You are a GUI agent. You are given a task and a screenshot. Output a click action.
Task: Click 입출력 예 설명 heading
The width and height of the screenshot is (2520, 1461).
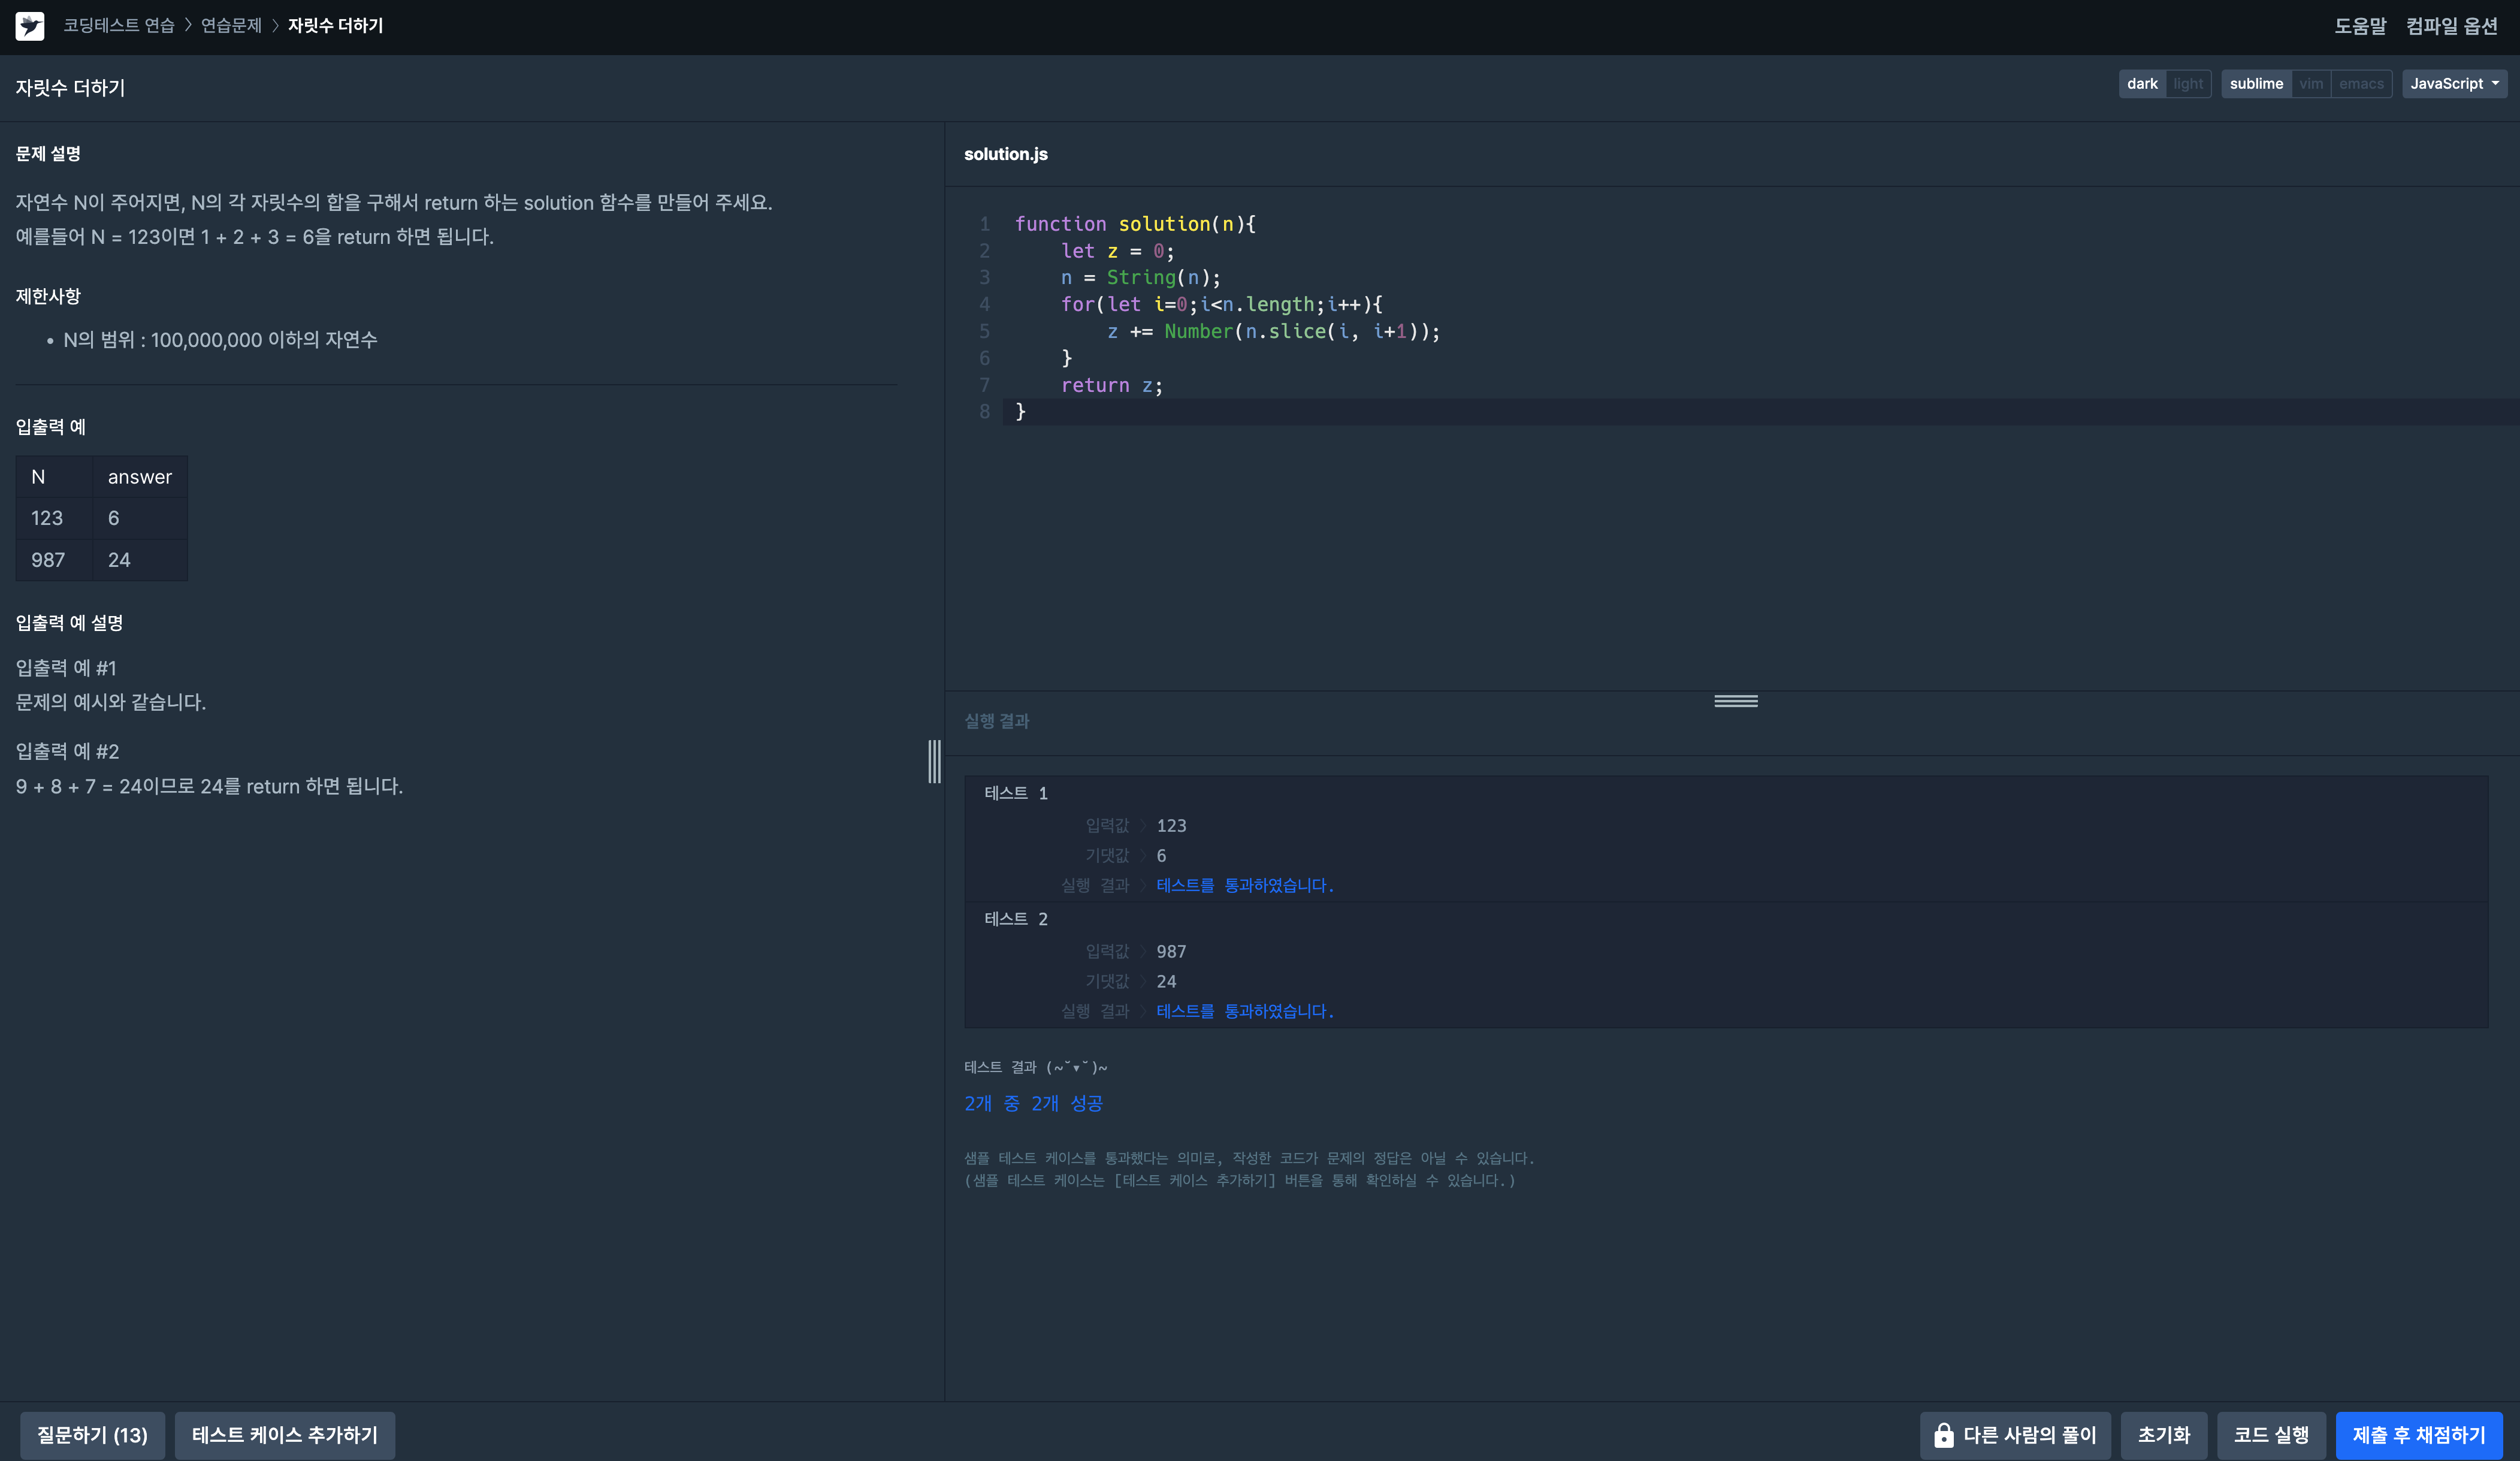69,623
